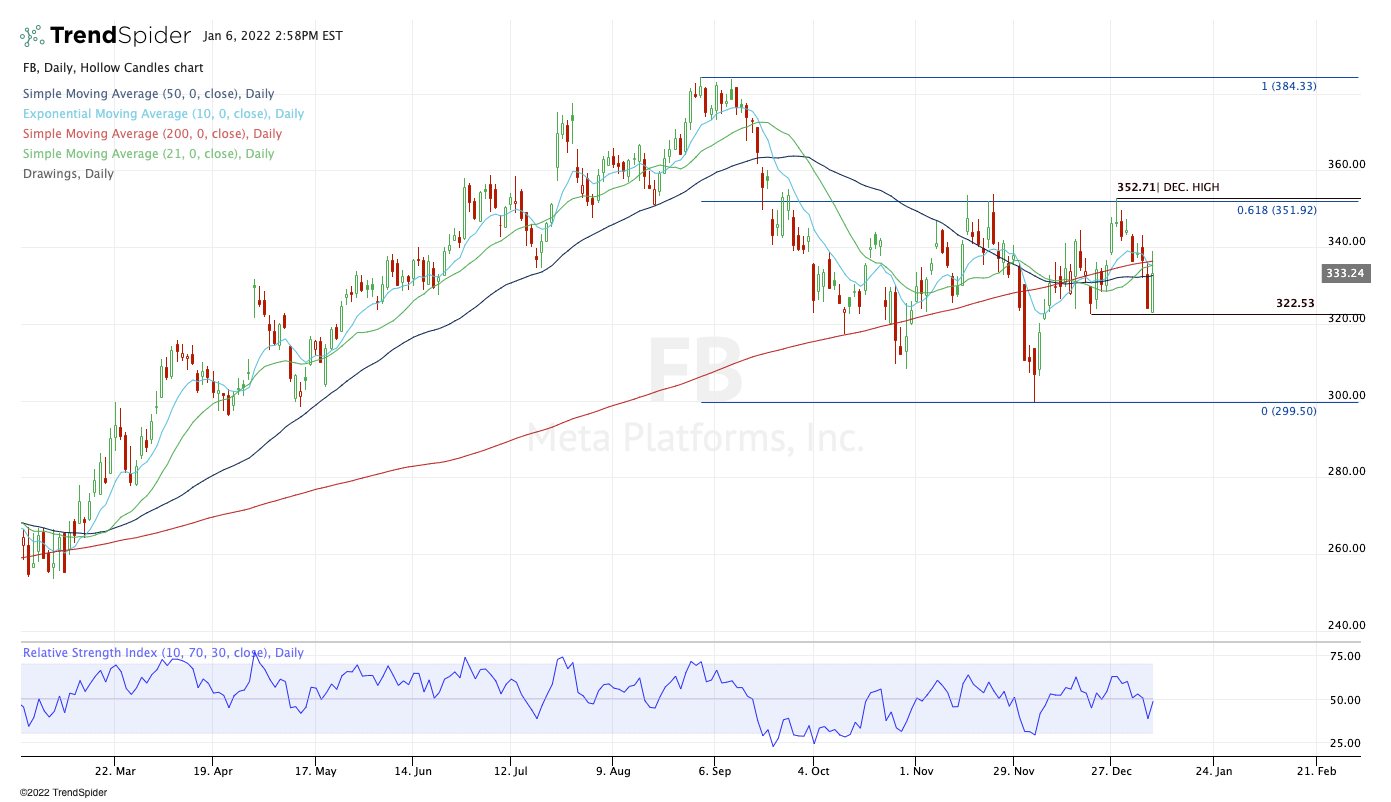Viewport: 1391px width, 802px height.
Task: Click the 22. Mar date label
Action: tap(113, 771)
